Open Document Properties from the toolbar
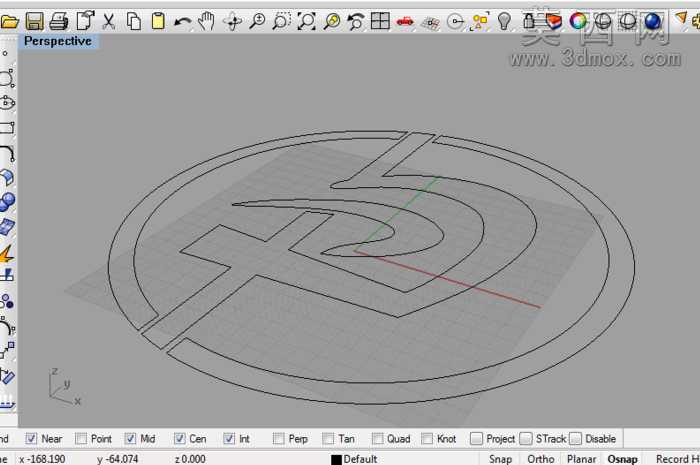Image resolution: width=700 pixels, height=465 pixels. (85, 21)
